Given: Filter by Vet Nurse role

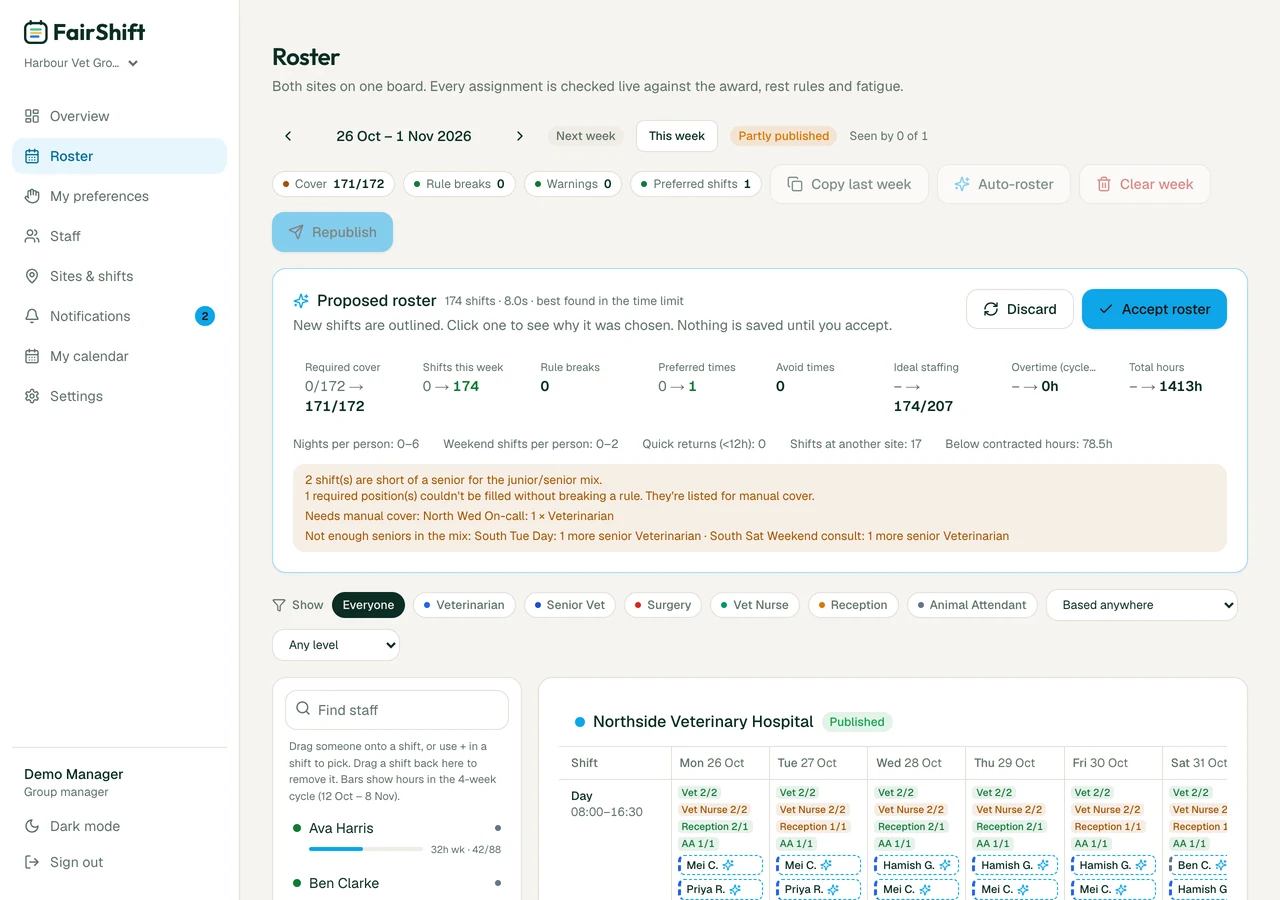Looking at the screenshot, I should [755, 605].
